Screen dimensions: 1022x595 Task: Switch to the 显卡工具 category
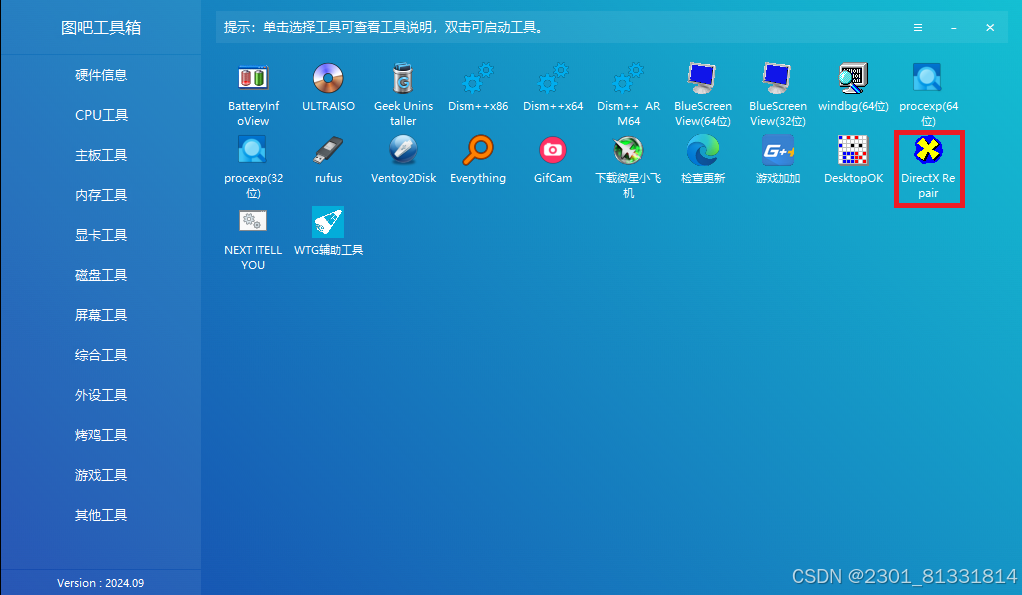(101, 235)
